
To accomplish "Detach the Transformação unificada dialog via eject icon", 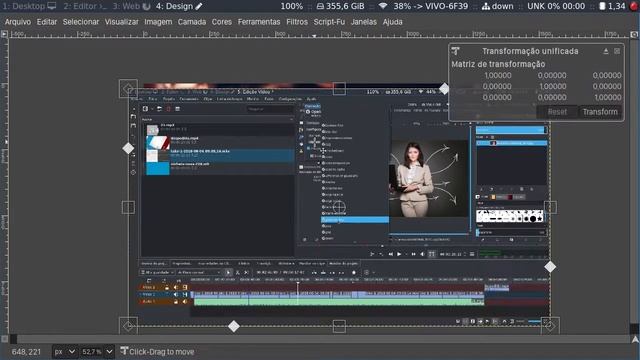I will coord(606,51).
